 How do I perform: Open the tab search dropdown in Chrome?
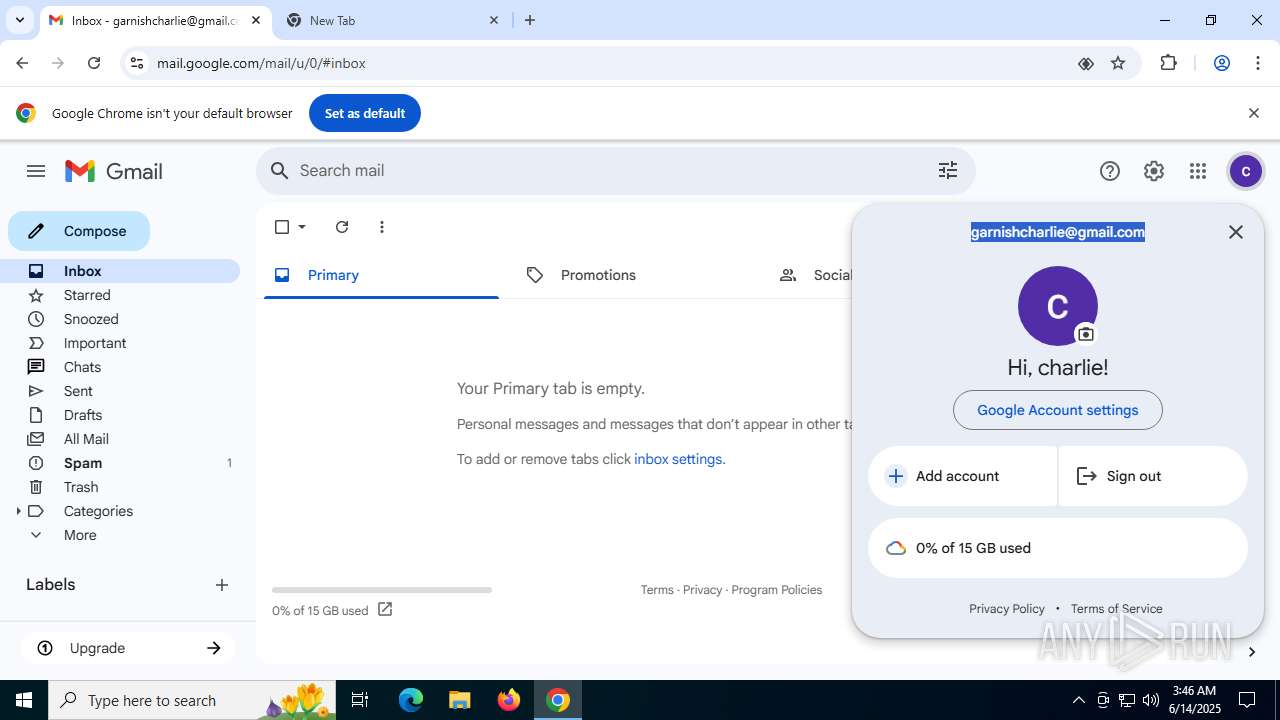[19, 20]
